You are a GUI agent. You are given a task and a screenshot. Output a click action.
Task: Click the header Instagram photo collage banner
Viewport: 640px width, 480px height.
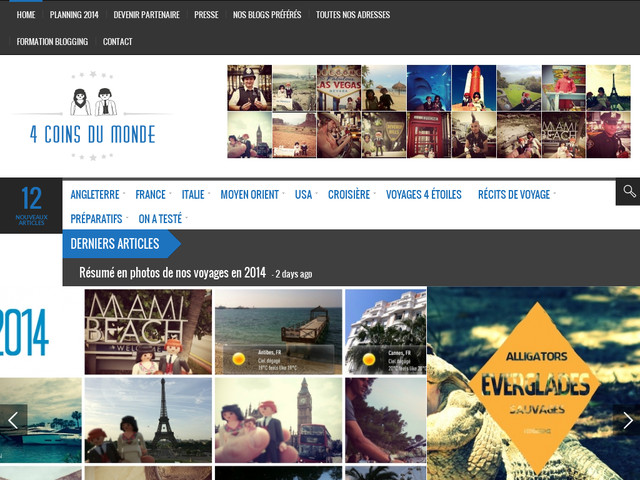point(428,112)
